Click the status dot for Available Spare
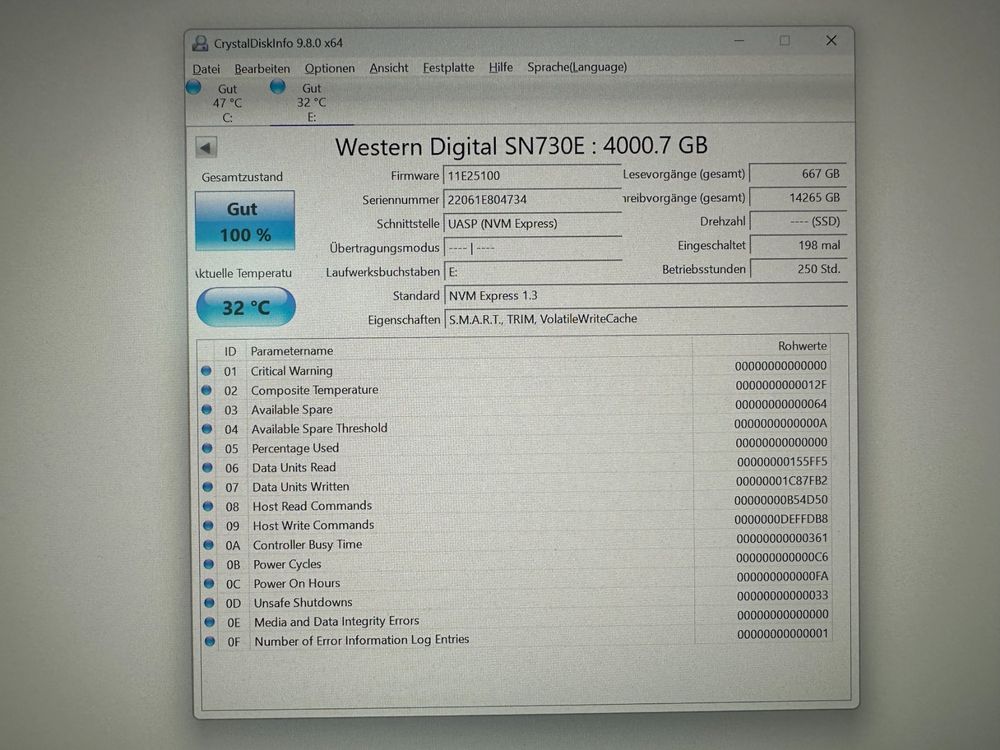The image size is (1000, 750). point(207,409)
